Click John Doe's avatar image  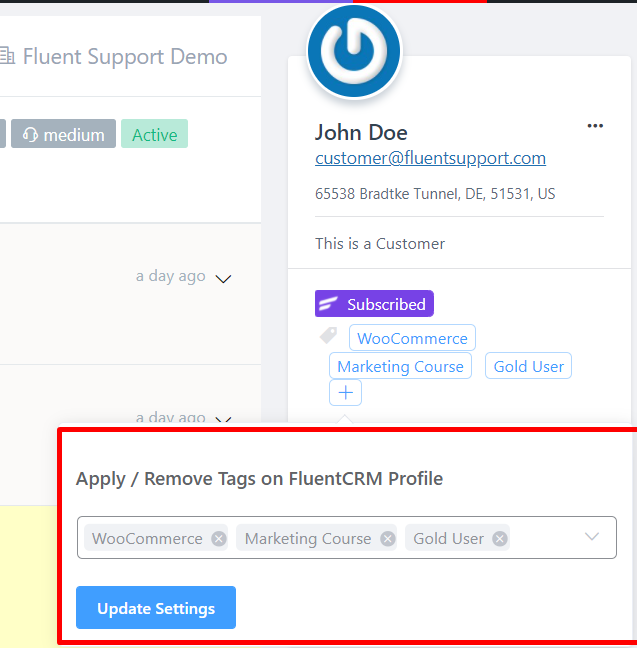(x=354, y=51)
